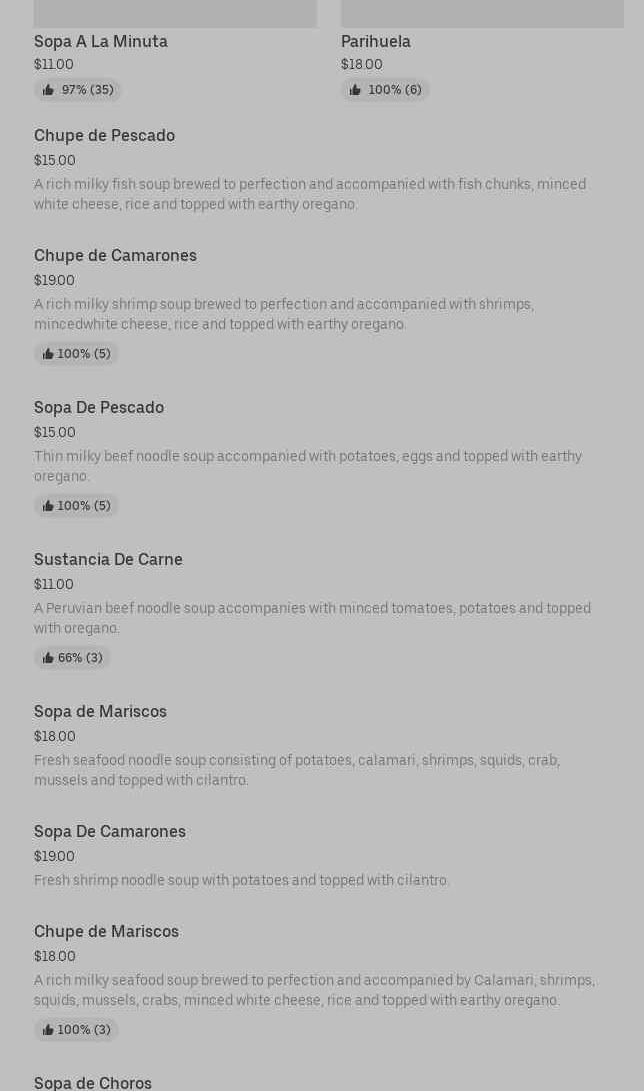This screenshot has width=644, height=1091.
Task: Click Sopa A La Minuta image thumbnail
Action: pos(175,13)
